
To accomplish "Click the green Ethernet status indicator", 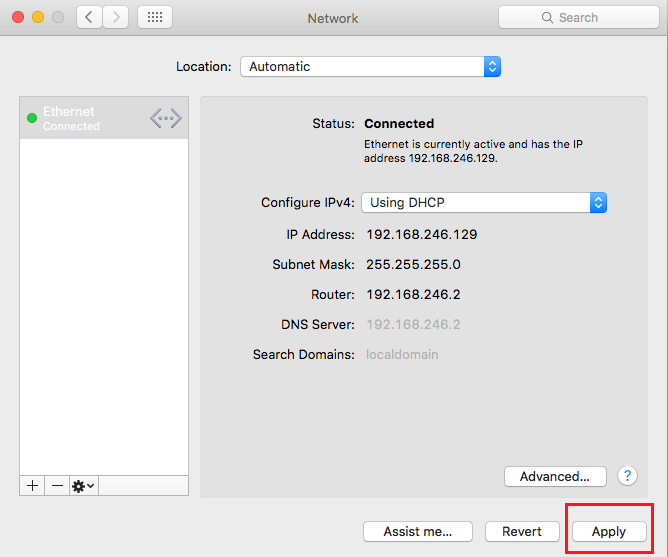I will pos(32,119).
